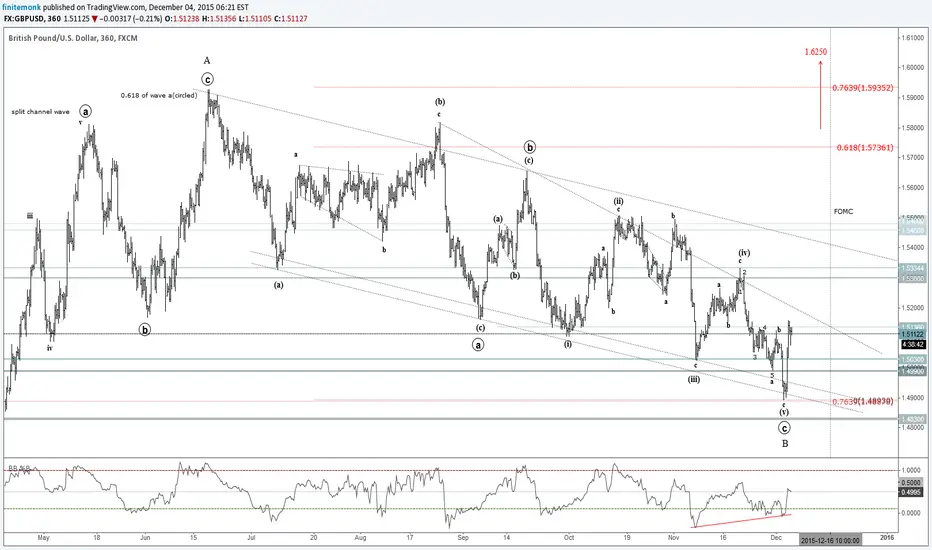Image resolution: width=932 pixels, height=550 pixels.
Task: Select the 1.61000 price axis label
Action: click(912, 37)
